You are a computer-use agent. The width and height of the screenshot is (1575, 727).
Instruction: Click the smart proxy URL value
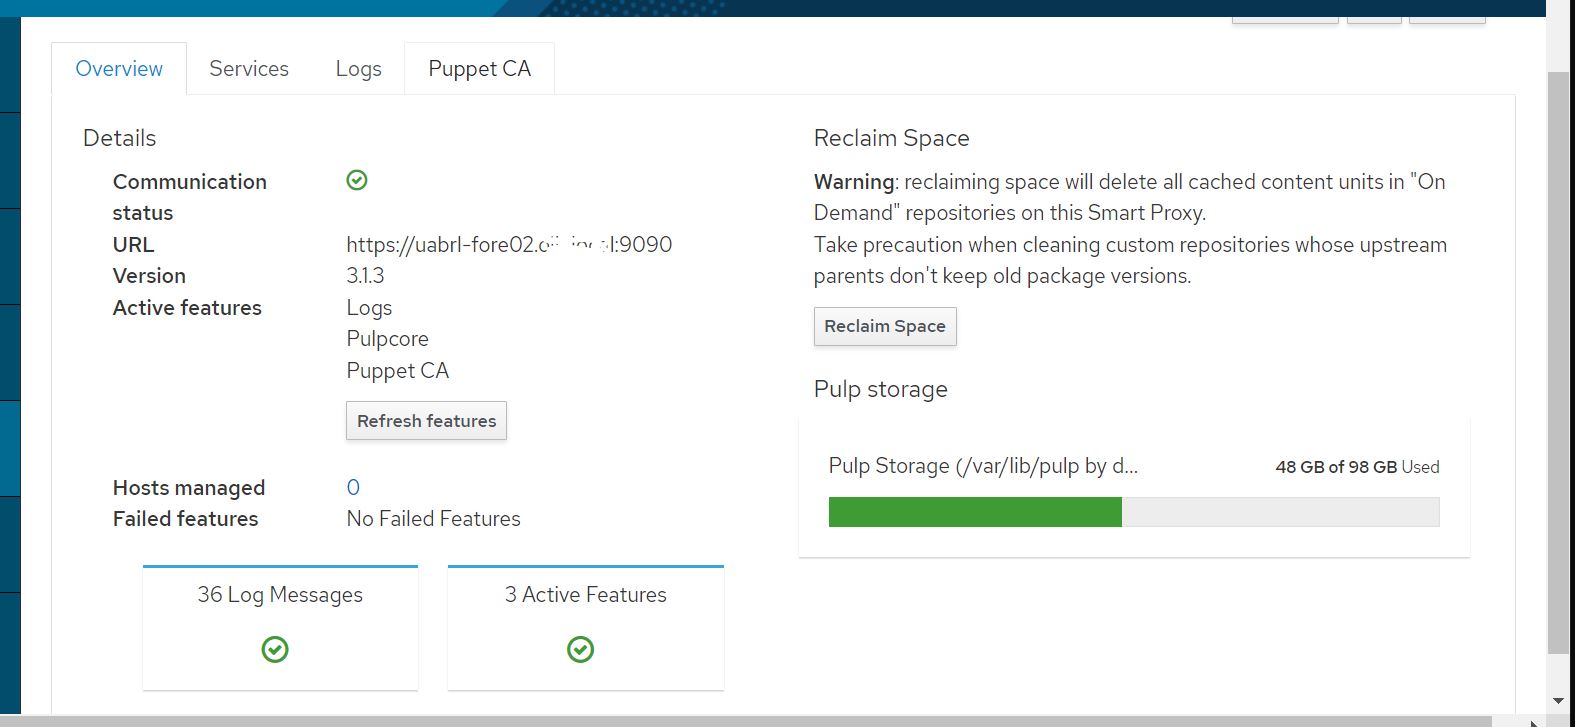[x=509, y=245]
